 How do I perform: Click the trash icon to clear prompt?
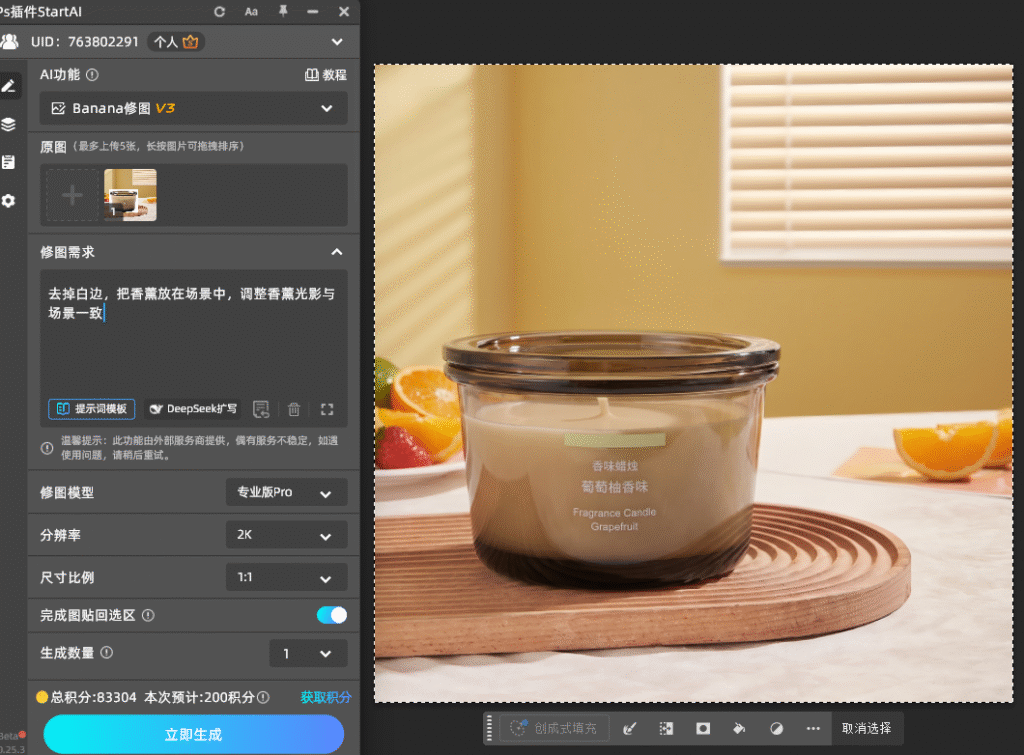[294, 410]
